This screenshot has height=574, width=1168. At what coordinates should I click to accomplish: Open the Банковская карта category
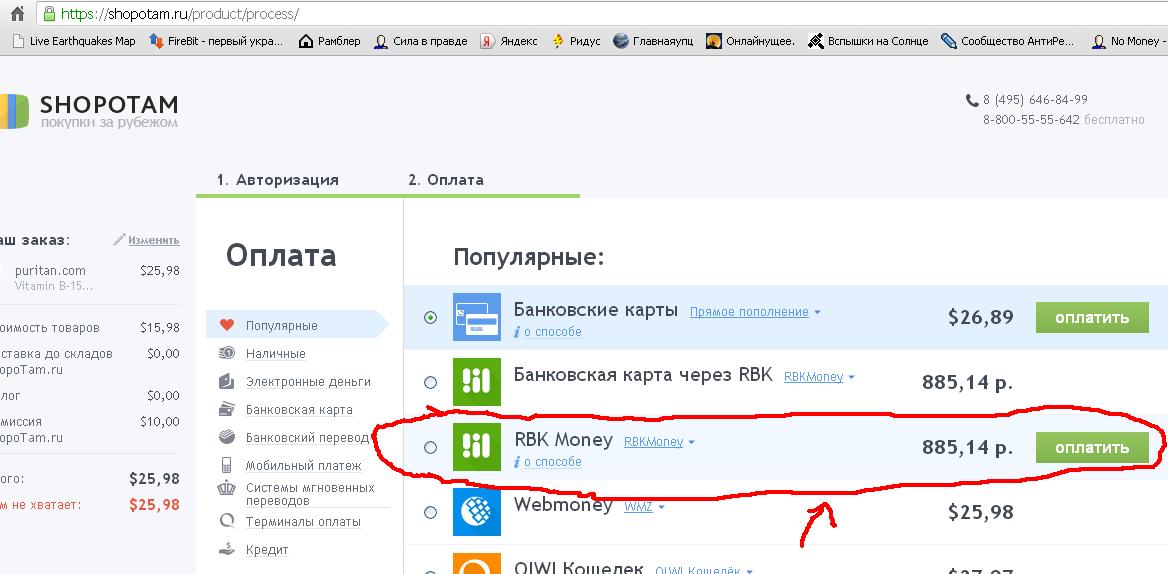(299, 409)
